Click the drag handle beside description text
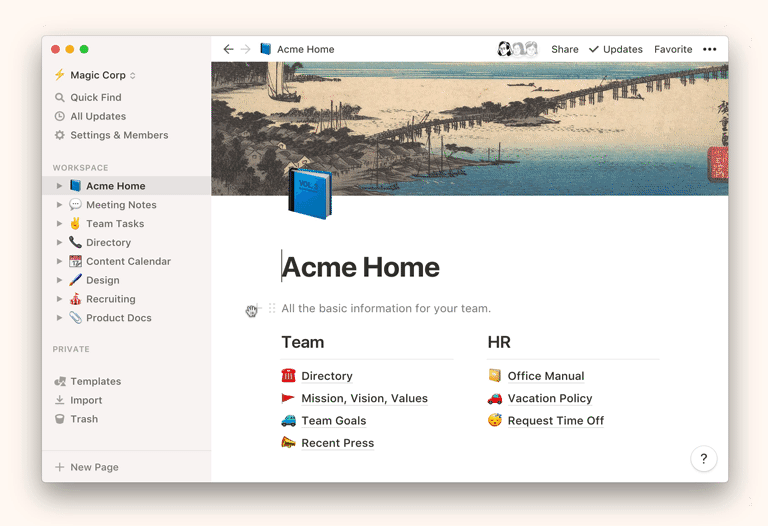The width and height of the screenshot is (768, 526). (x=272, y=309)
